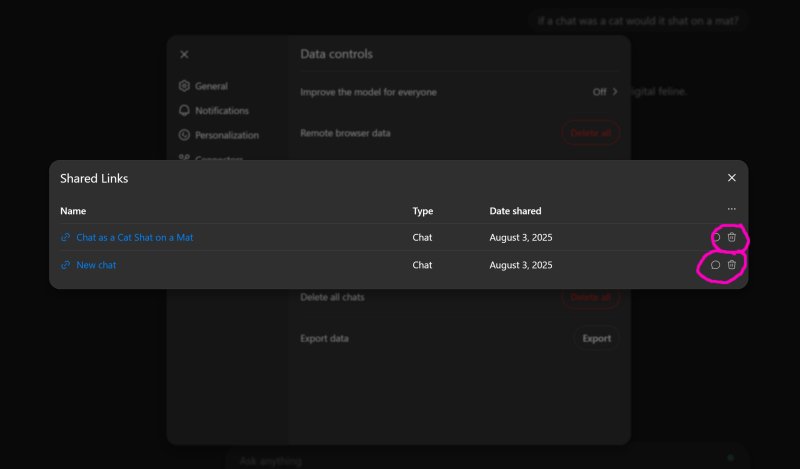The image size is (800, 469).
Task: Expand 'Improve the model for everyone' Off setting
Action: tap(605, 92)
